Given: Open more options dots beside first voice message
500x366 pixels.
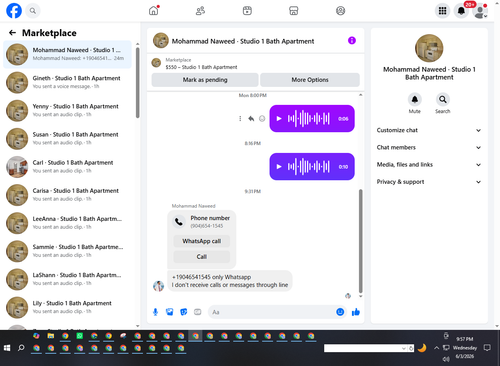Looking at the screenshot, I should click(x=240, y=119).
